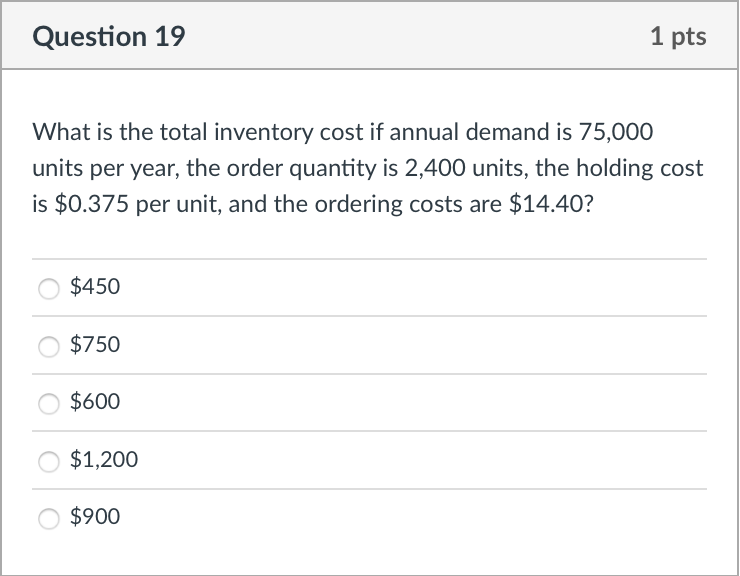
Task: Click "$0.375" in the question text
Action: tap(82, 205)
